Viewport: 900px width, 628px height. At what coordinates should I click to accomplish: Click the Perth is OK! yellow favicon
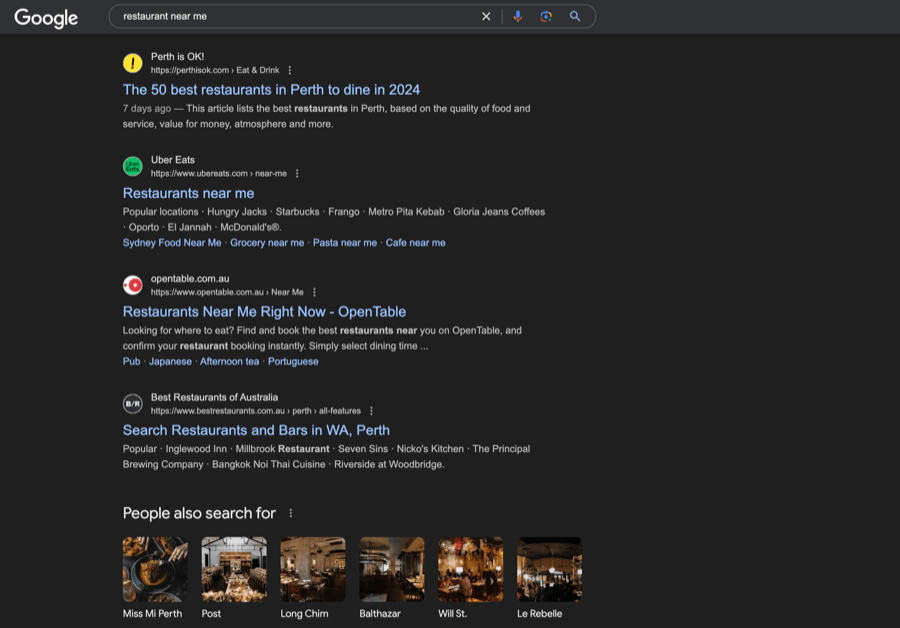pos(133,63)
